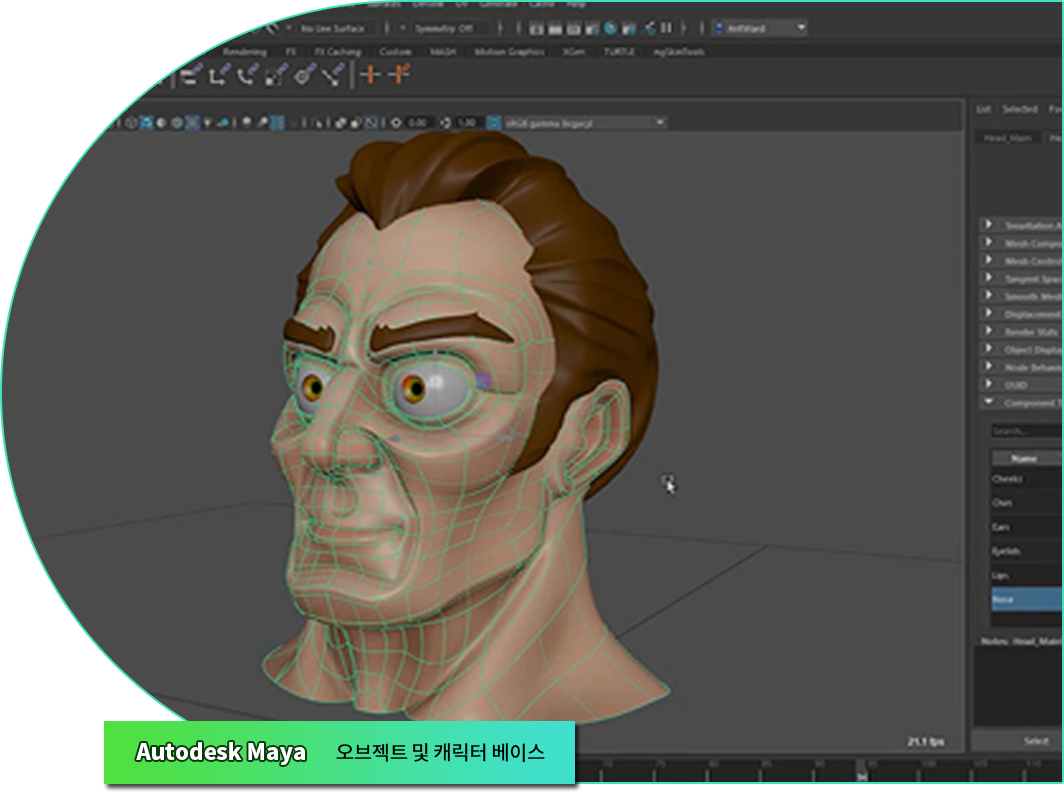Image resolution: width=1064 pixels, height=792 pixels.
Task: Select the Eyelids component tag
Action: pyautogui.click(x=1026, y=551)
